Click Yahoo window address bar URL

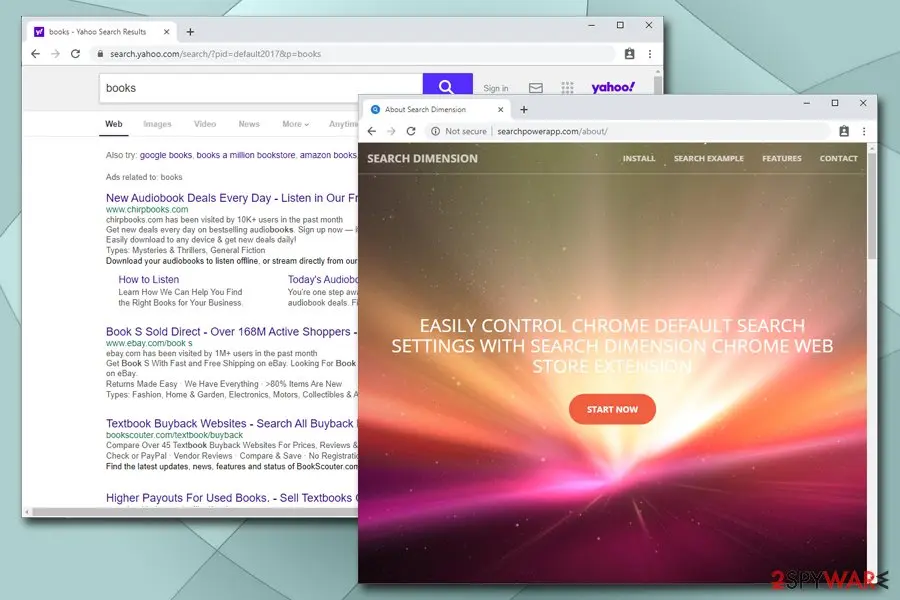pos(215,54)
